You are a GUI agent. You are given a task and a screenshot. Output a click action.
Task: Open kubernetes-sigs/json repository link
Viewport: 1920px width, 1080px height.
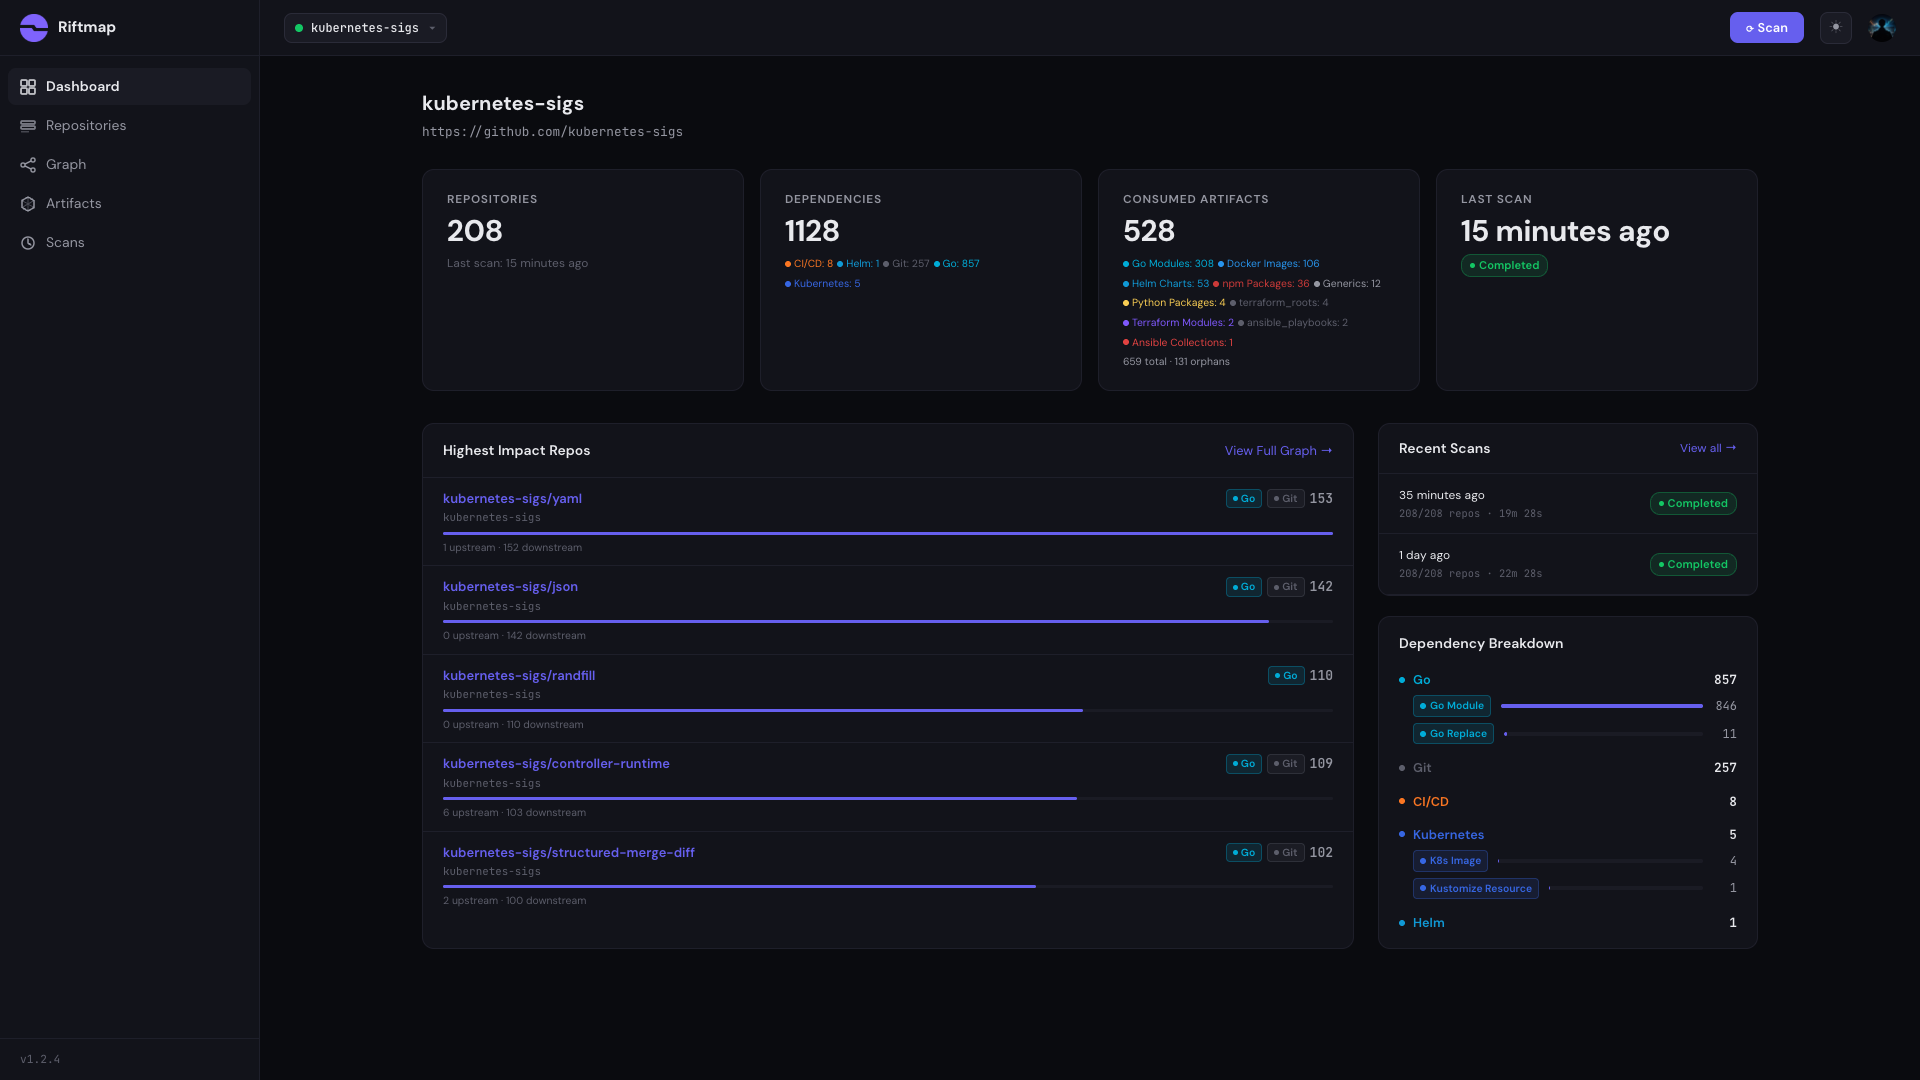click(510, 587)
